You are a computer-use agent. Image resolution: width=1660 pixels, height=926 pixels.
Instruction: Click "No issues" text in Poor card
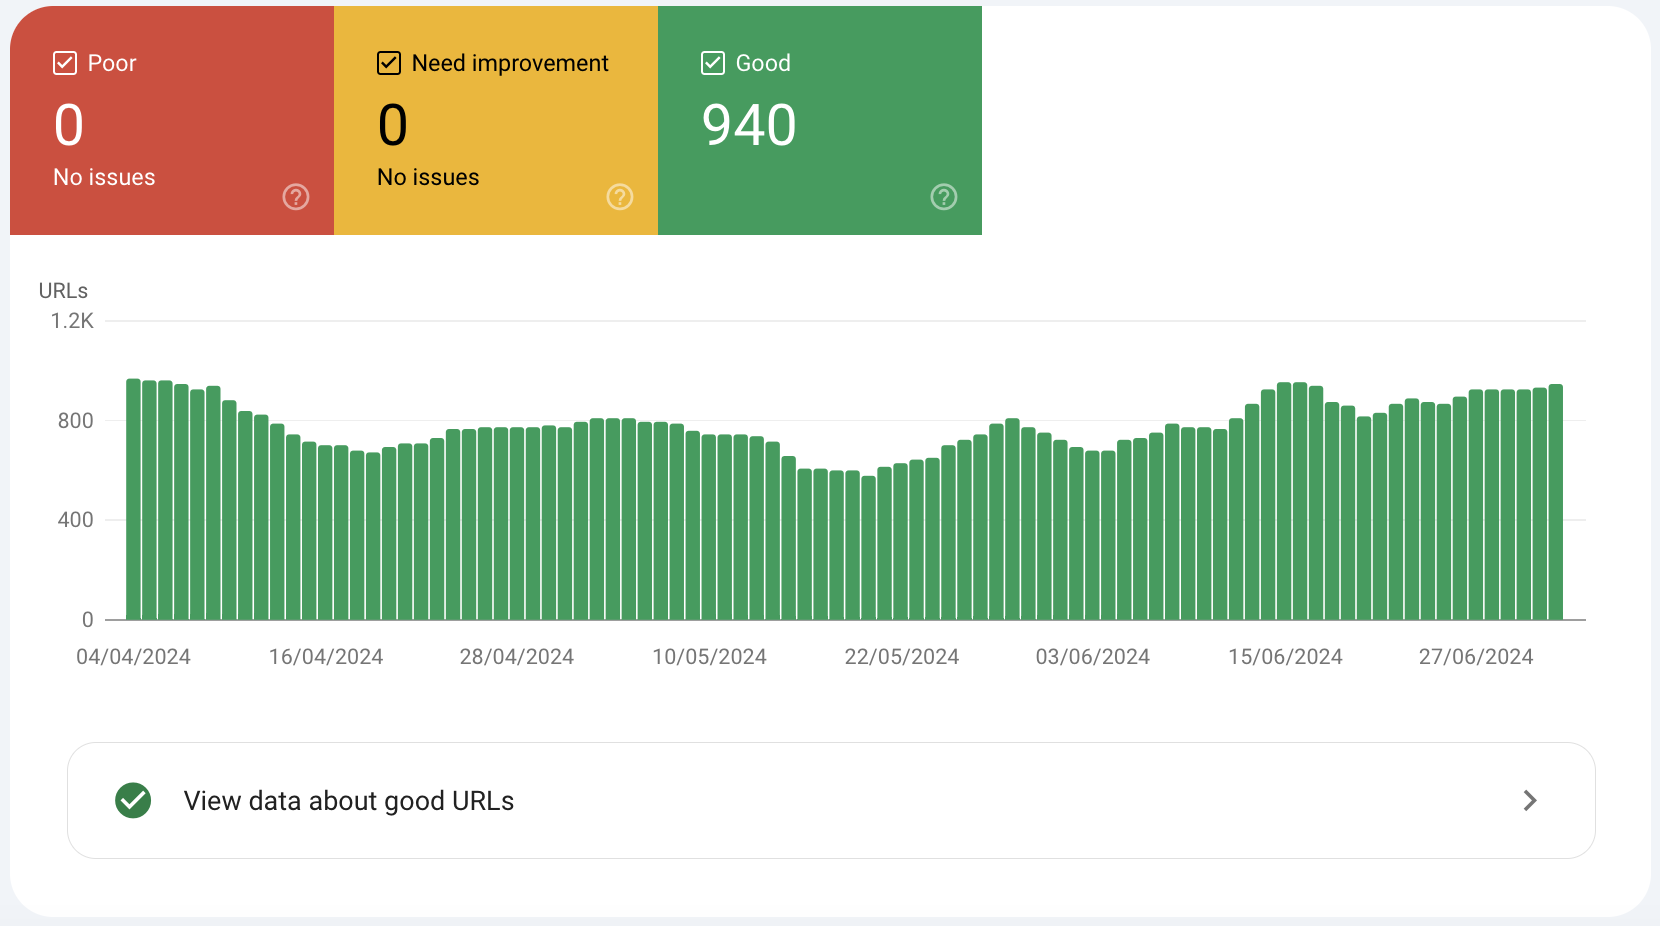coord(104,177)
